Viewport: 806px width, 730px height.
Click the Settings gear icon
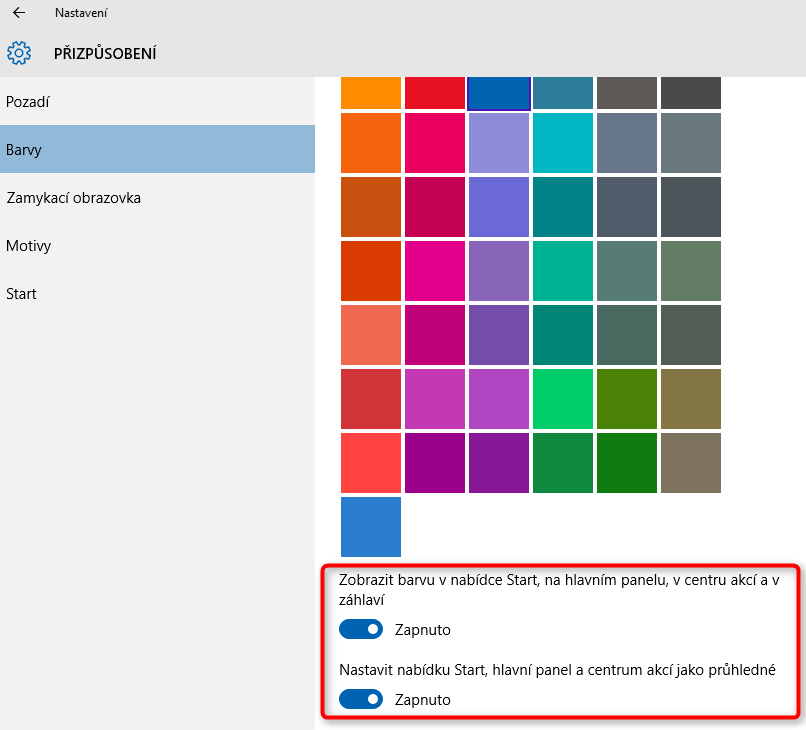click(18, 53)
